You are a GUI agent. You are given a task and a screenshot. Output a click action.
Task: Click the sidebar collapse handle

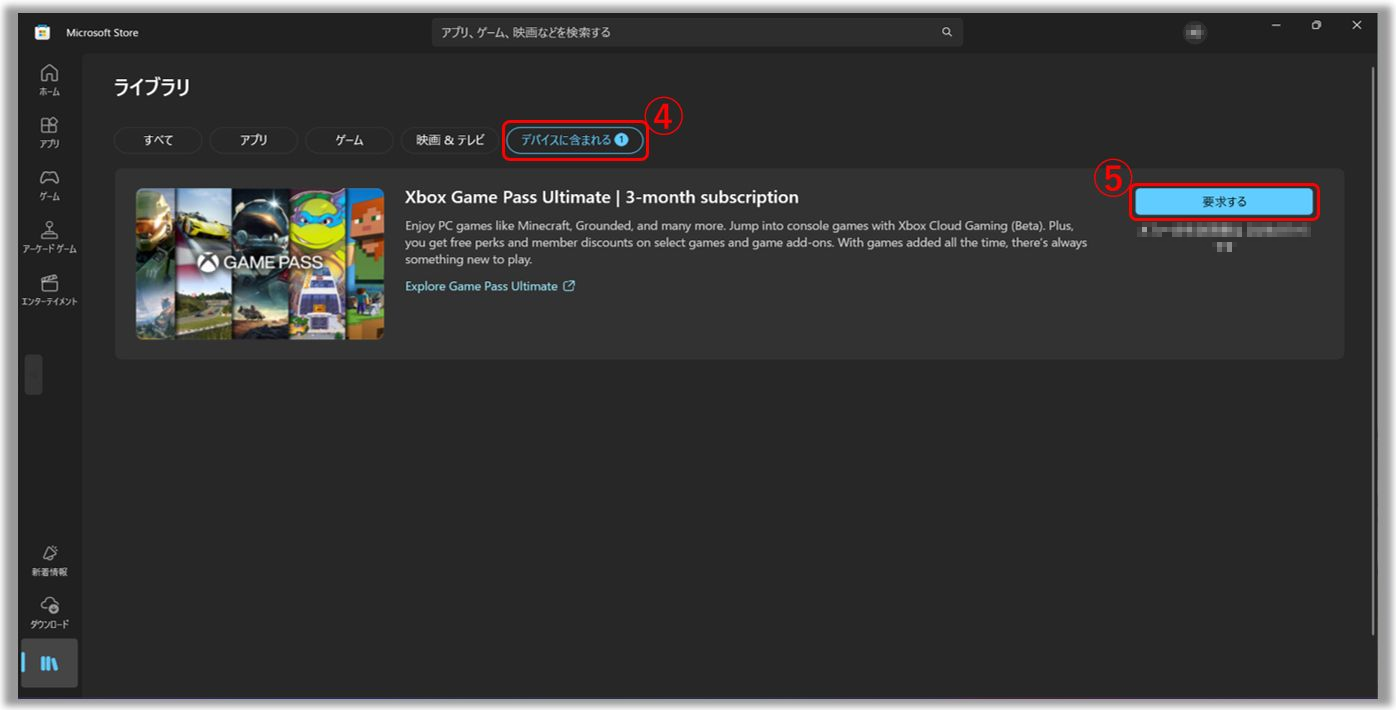[33, 374]
